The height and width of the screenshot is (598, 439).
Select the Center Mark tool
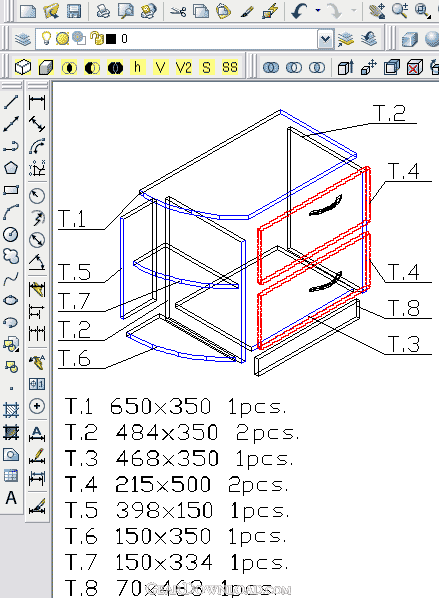tap(37, 405)
